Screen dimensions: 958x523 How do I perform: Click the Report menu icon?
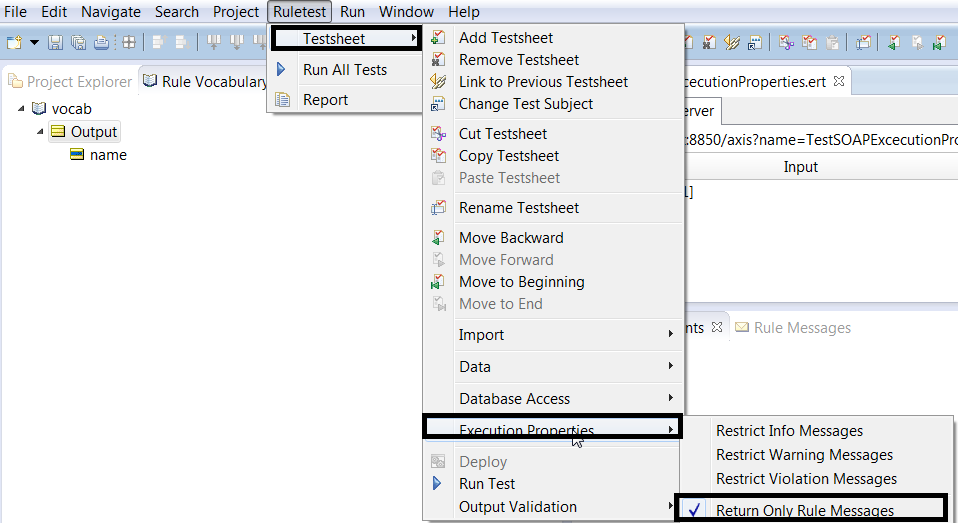point(282,100)
